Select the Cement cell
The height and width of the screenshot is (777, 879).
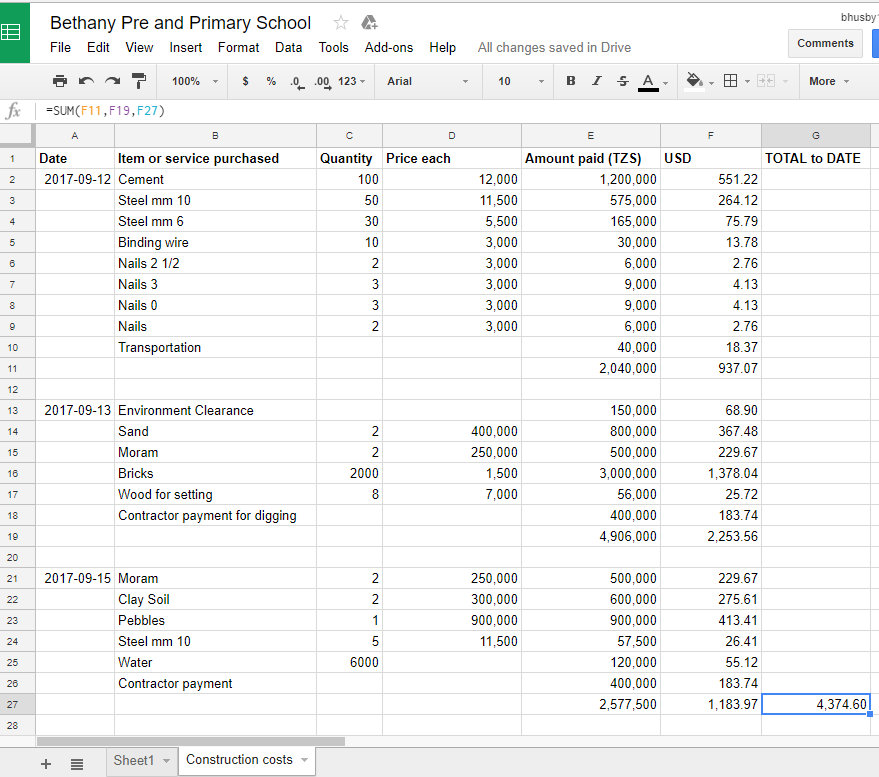(x=215, y=179)
